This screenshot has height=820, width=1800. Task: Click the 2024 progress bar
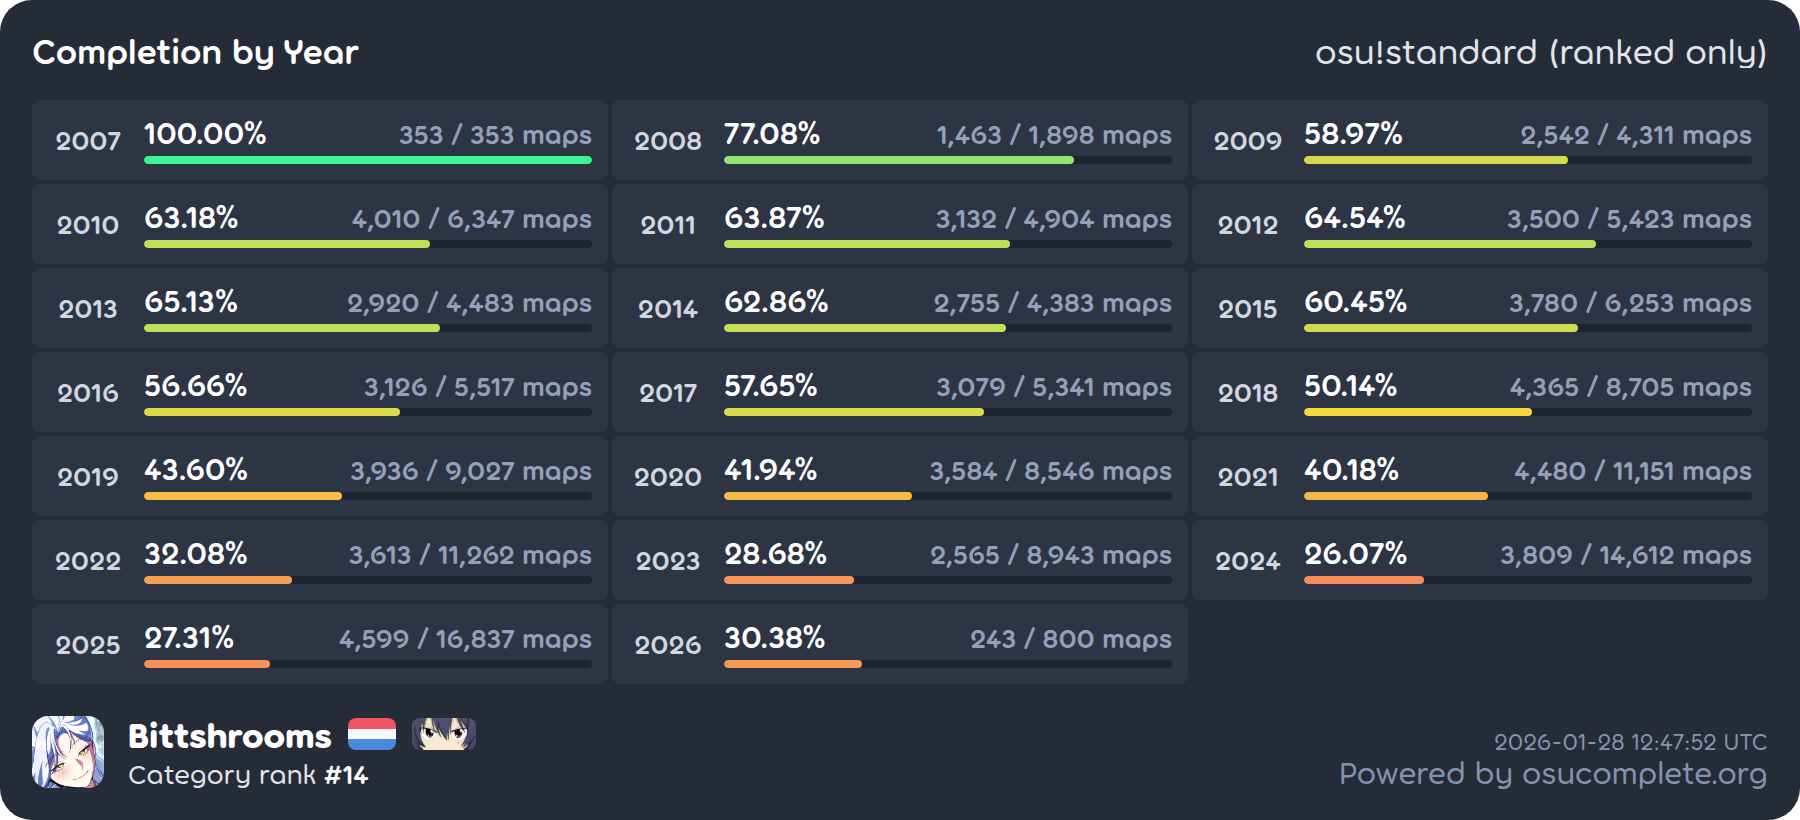[x=1527, y=580]
